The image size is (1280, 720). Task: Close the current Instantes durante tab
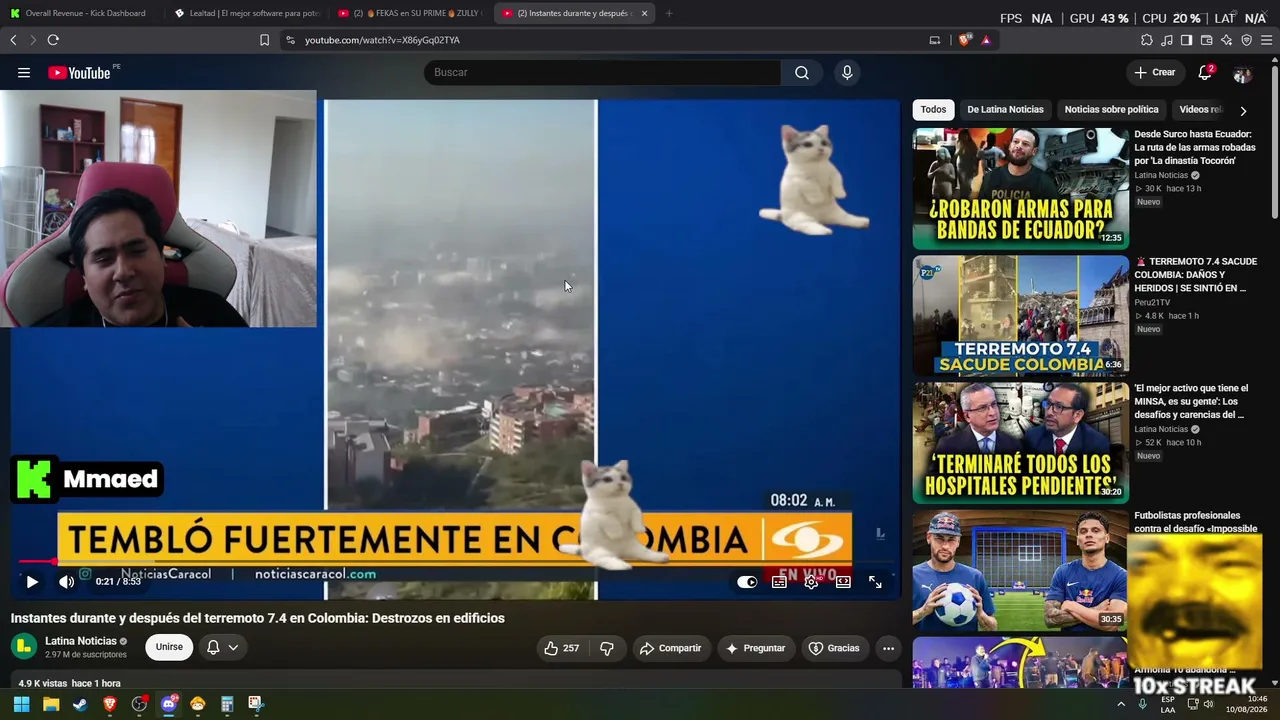click(644, 13)
